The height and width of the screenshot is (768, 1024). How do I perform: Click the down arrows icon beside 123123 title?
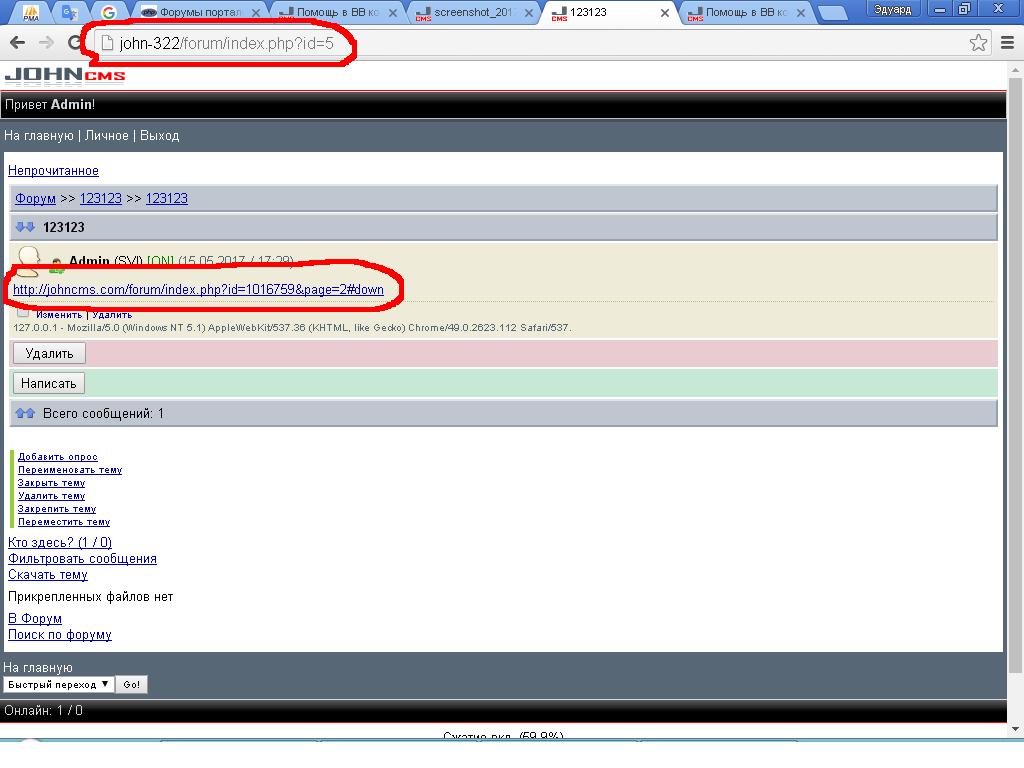tap(25, 227)
